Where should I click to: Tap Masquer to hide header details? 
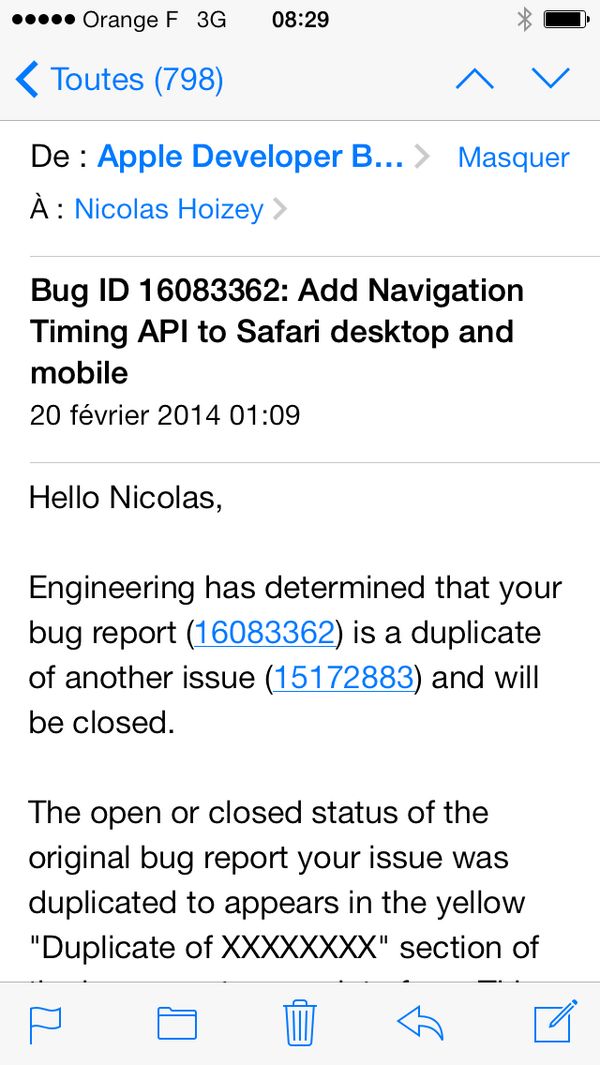coord(513,158)
